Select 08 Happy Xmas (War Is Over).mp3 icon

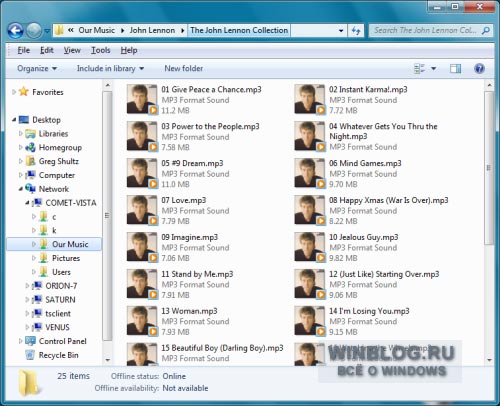(309, 210)
